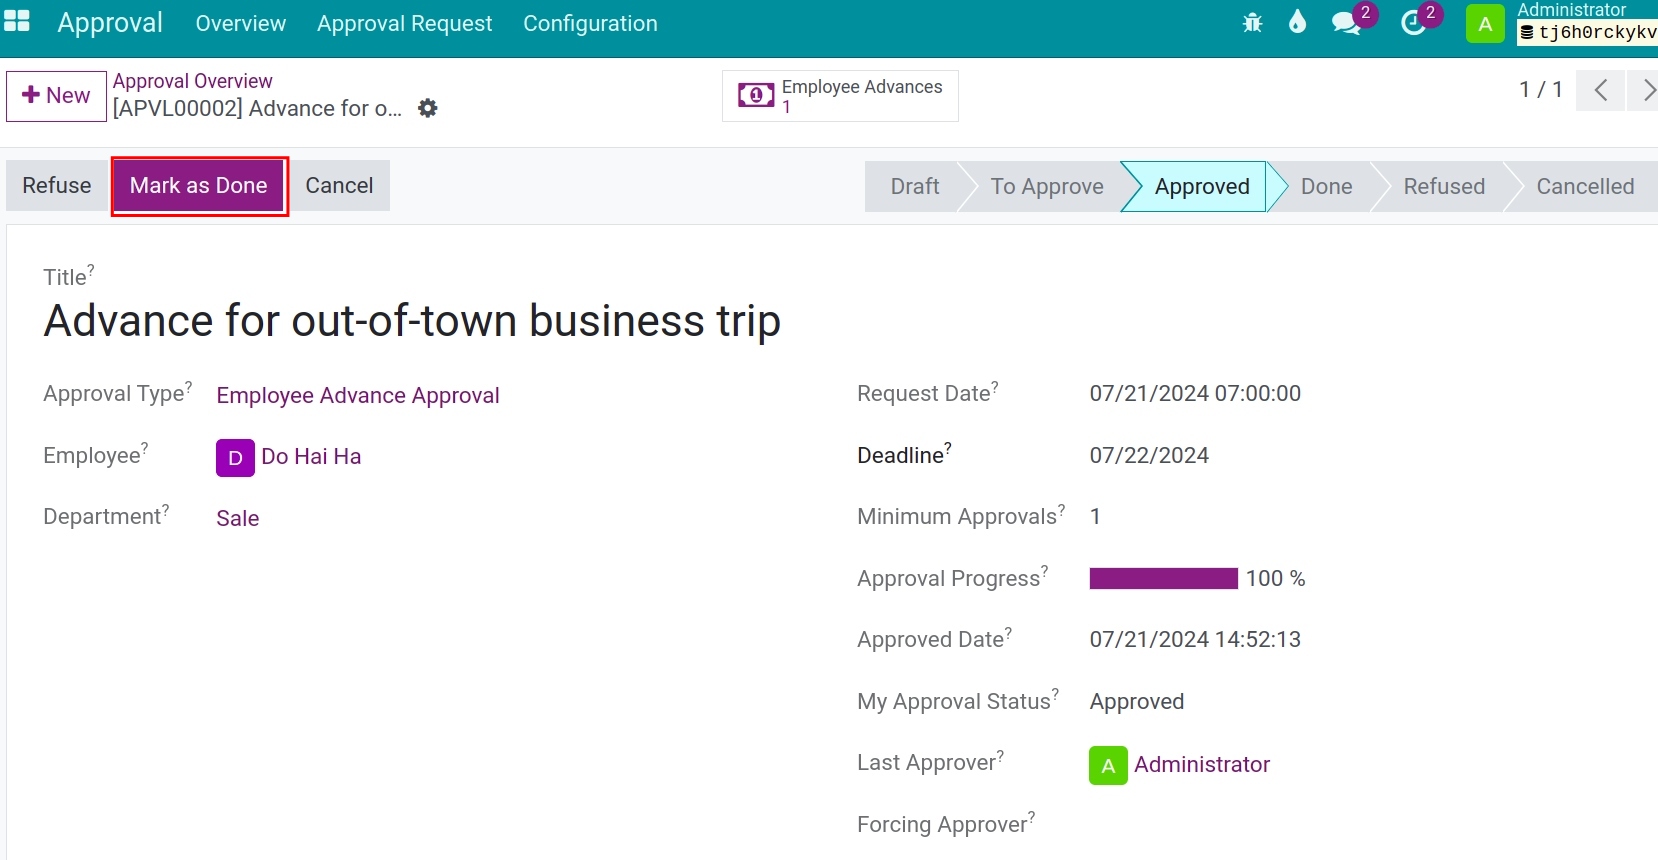The image size is (1658, 860).
Task: Click the database name tj6h0rckykv label
Action: coord(1589,33)
